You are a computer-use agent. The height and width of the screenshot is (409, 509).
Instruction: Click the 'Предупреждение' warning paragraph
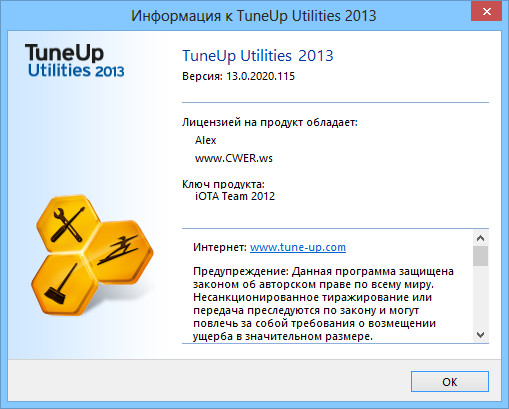coord(323,304)
